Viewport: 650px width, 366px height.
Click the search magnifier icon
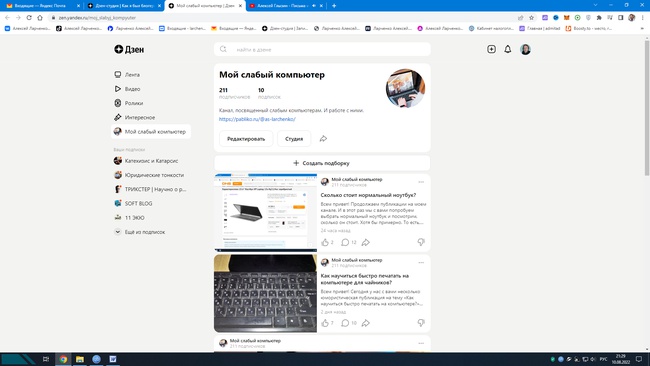pyautogui.click(x=223, y=49)
